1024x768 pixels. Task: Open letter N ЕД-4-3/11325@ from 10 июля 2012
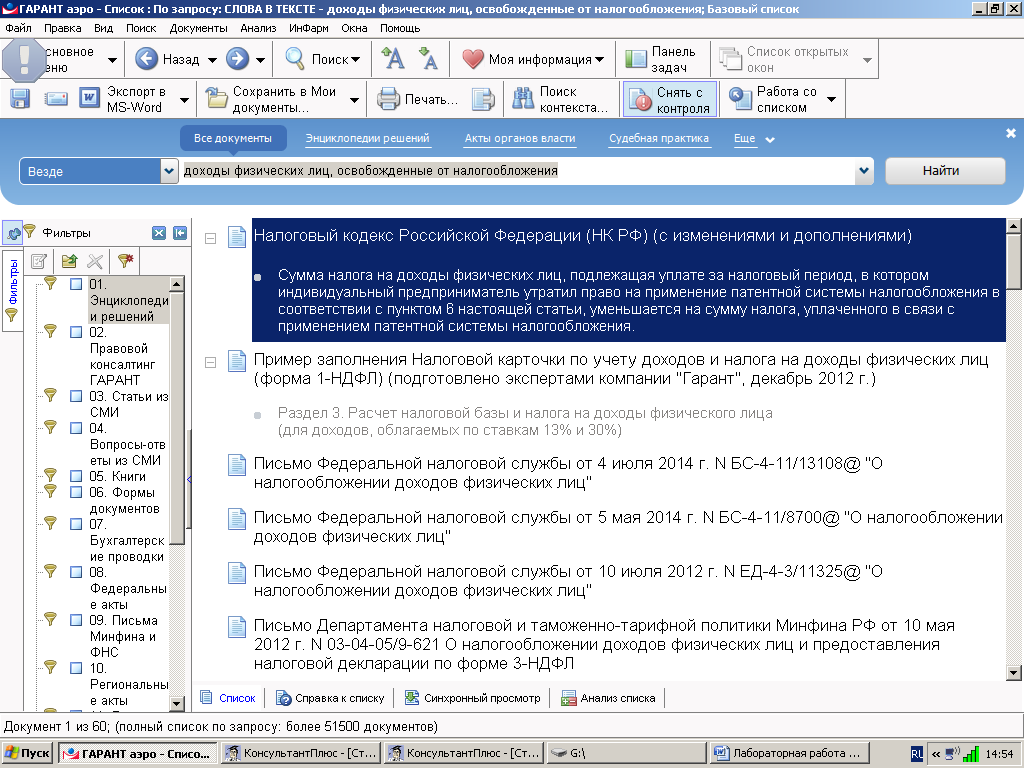[x=568, y=581]
